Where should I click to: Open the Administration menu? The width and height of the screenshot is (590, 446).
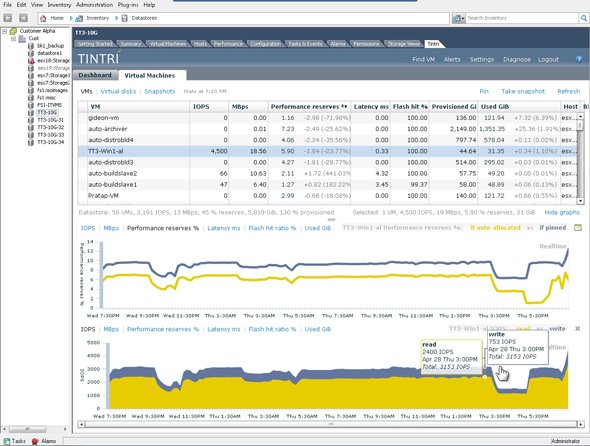(x=94, y=5)
